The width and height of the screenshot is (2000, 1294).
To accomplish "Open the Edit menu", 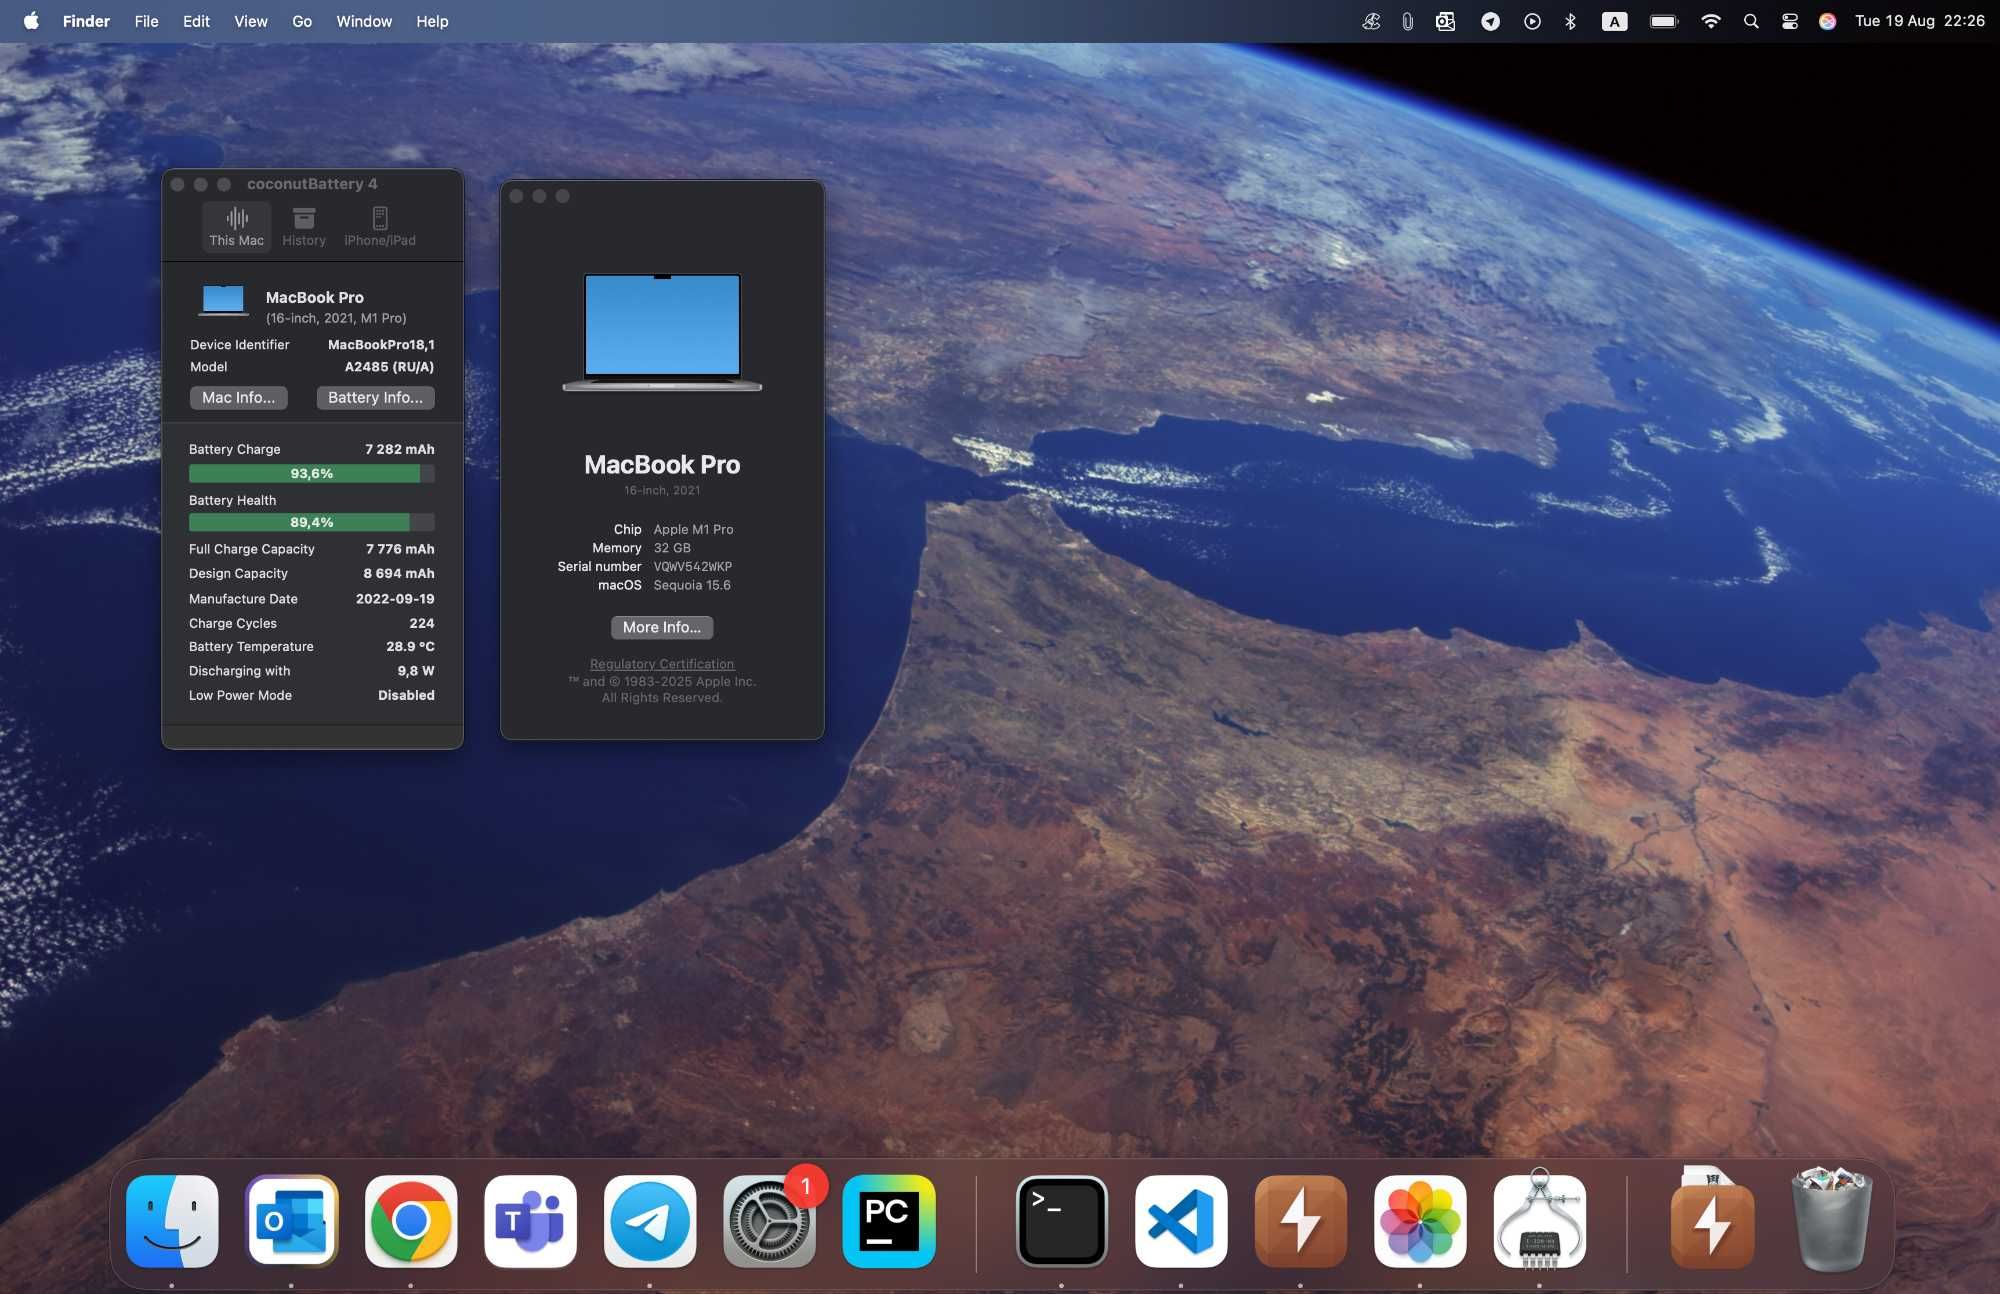I will (196, 21).
